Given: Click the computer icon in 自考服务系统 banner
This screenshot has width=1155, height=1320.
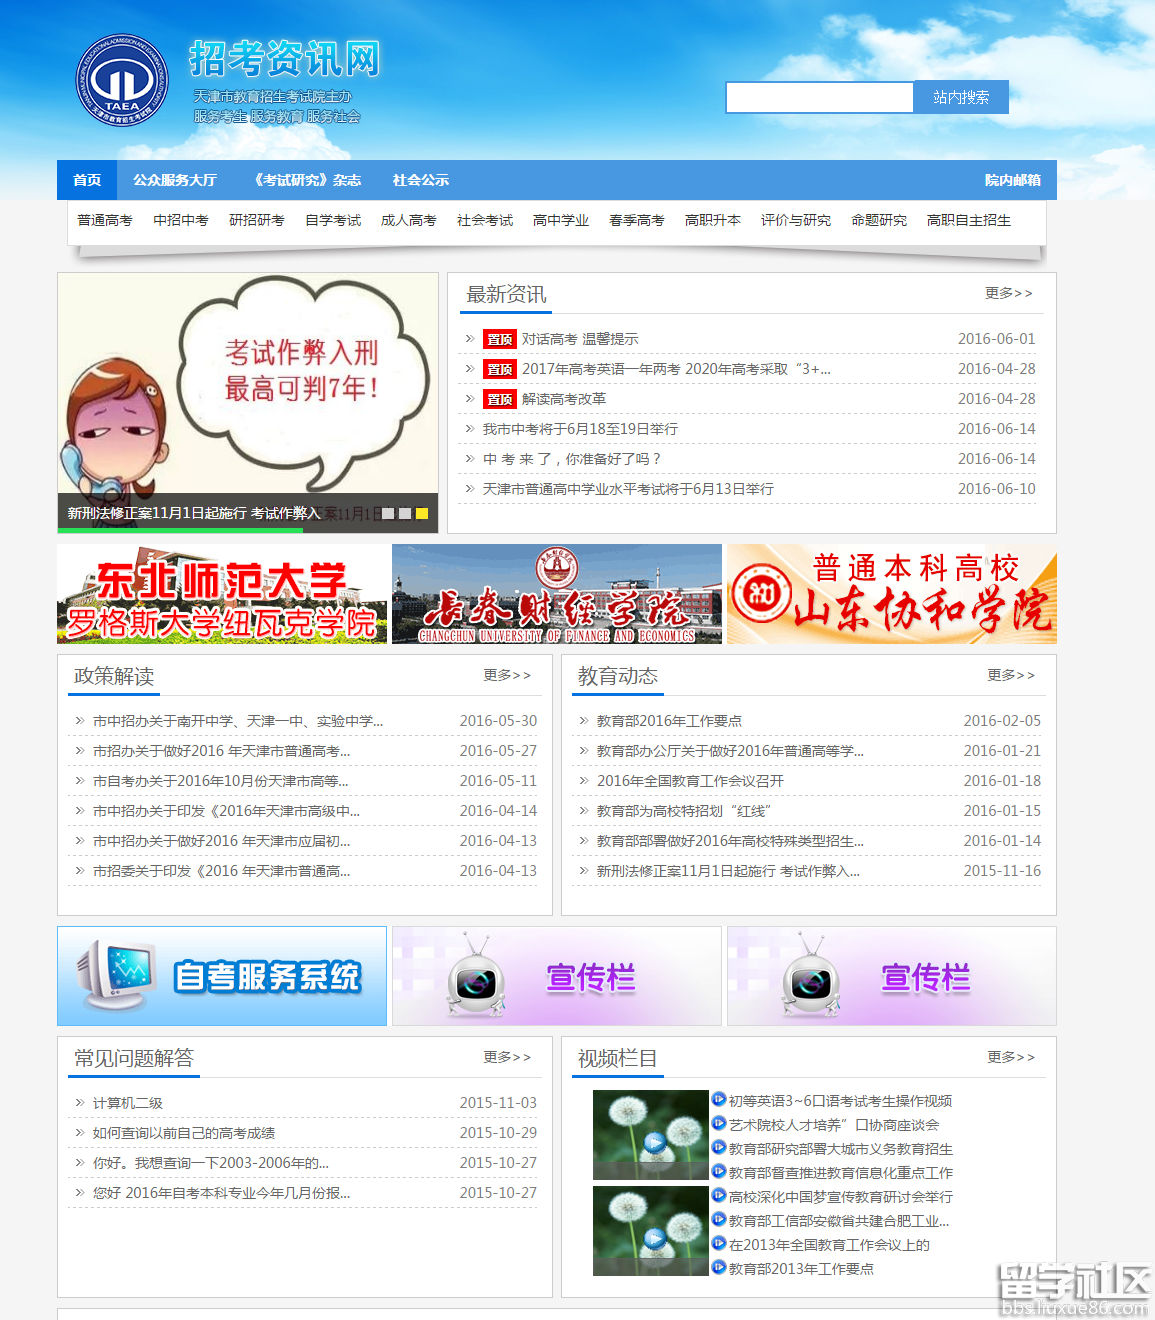Looking at the screenshot, I should tap(113, 974).
